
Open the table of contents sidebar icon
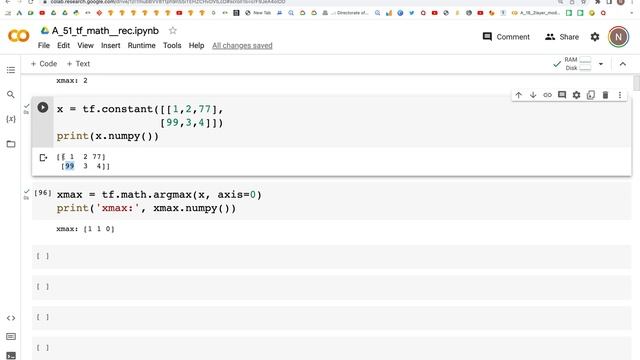point(11,70)
